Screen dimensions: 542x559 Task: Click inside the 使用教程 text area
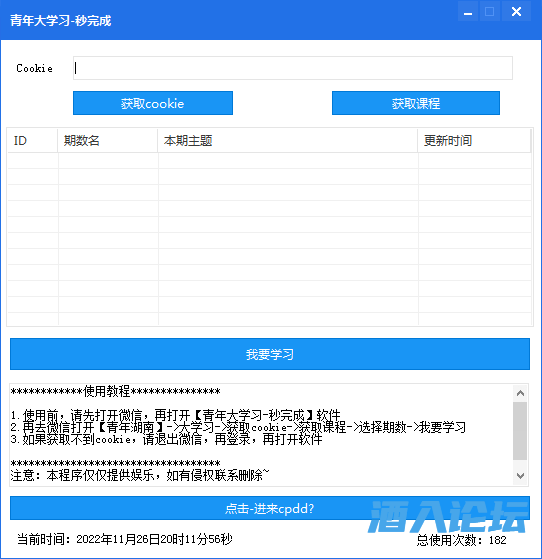[261, 435]
